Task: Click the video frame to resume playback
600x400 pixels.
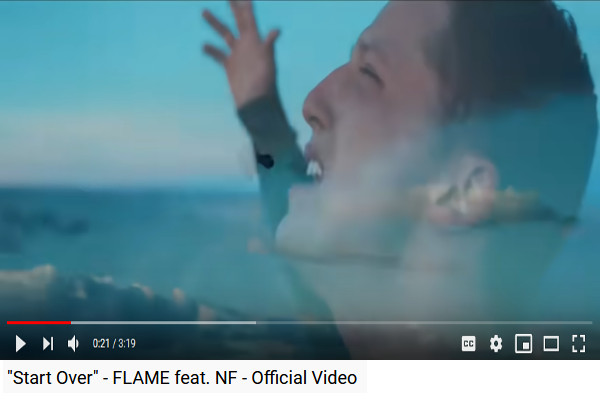Action: [300, 161]
